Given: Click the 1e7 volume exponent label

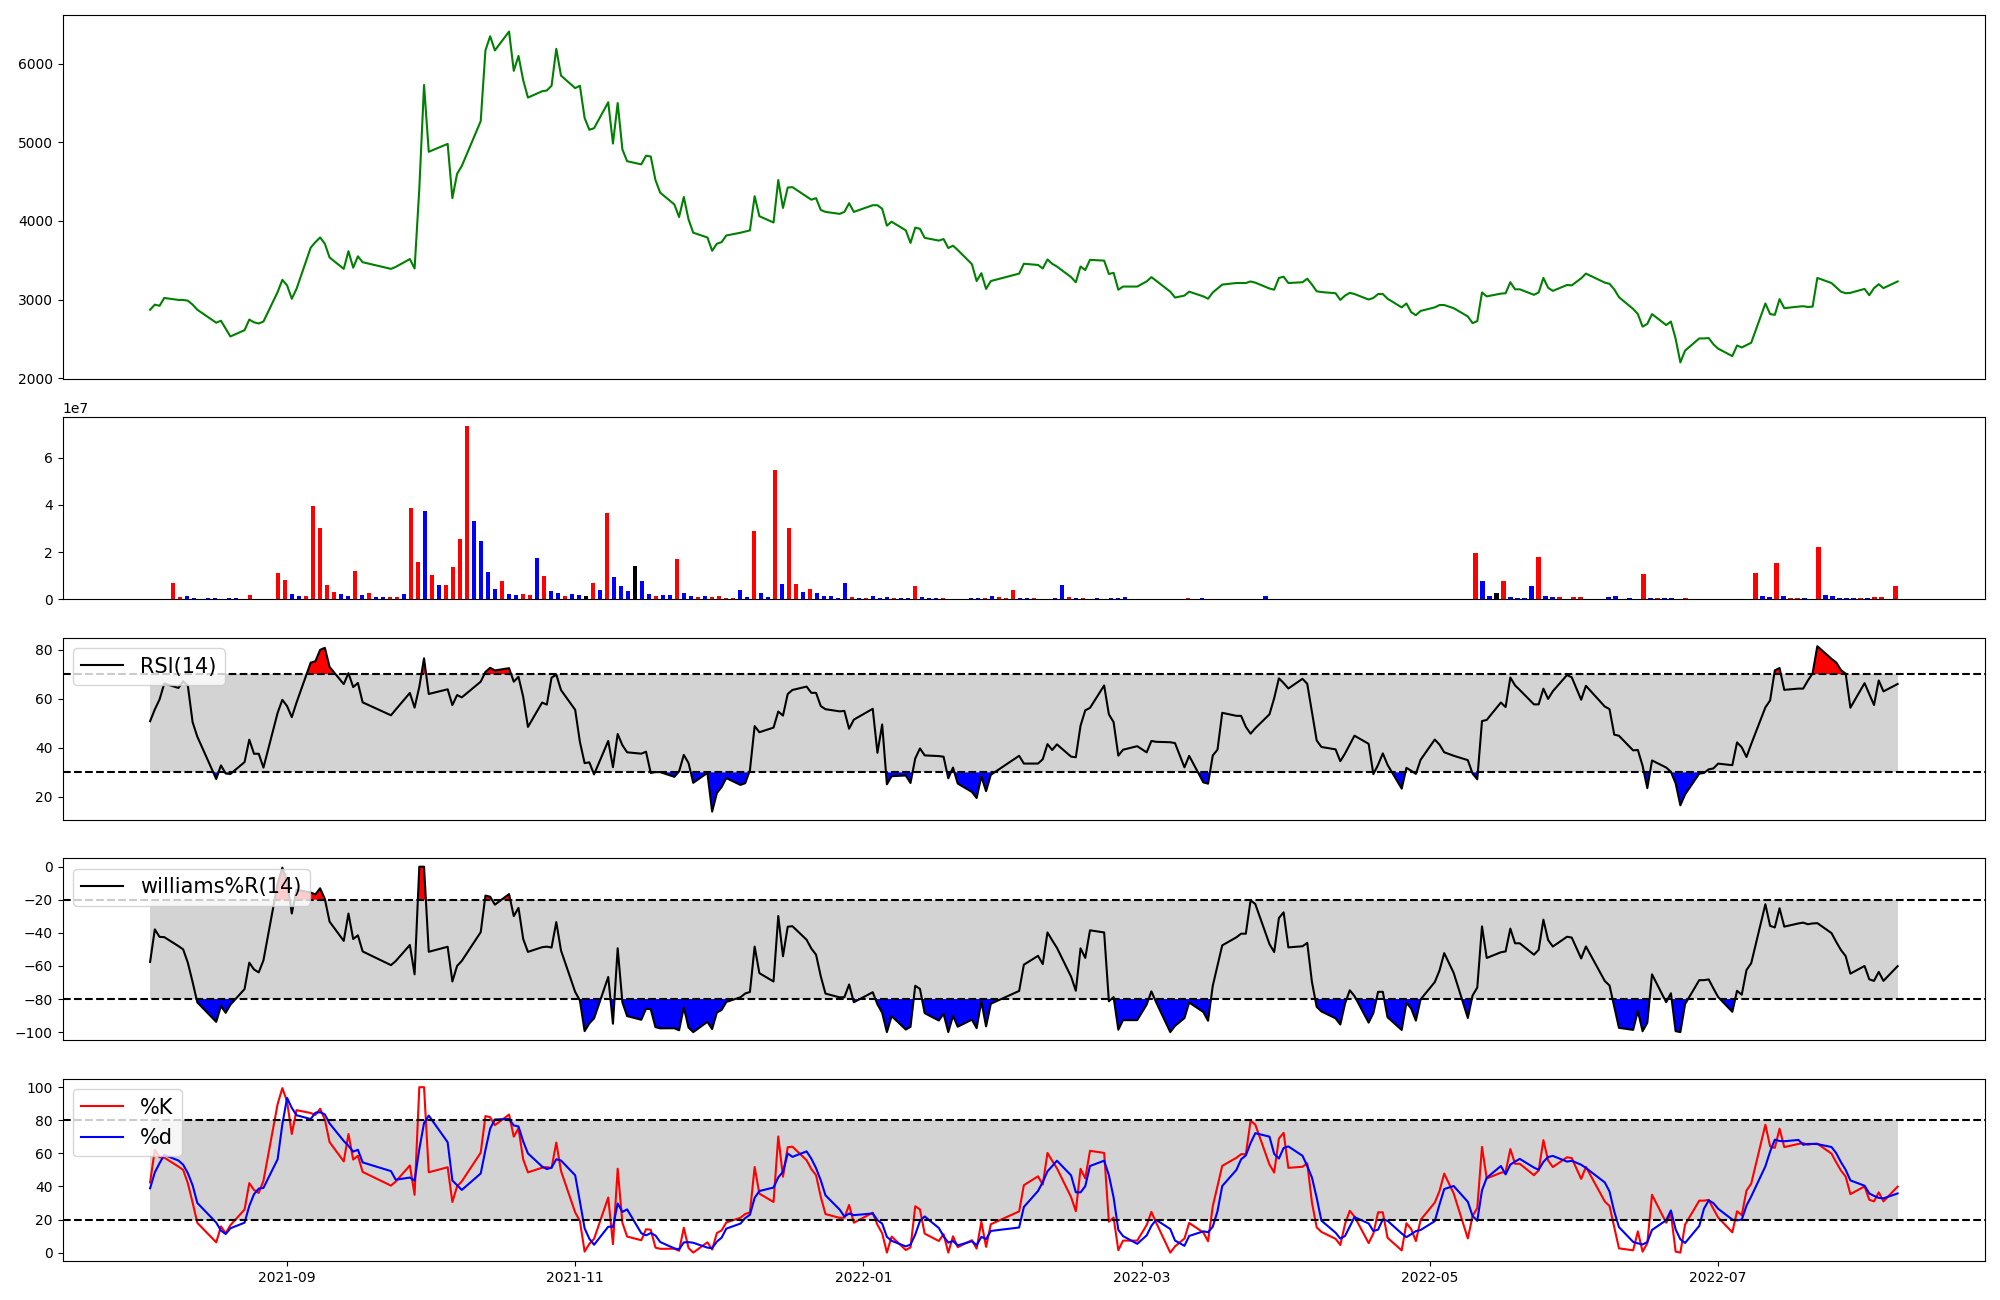Looking at the screenshot, I should click(x=75, y=408).
